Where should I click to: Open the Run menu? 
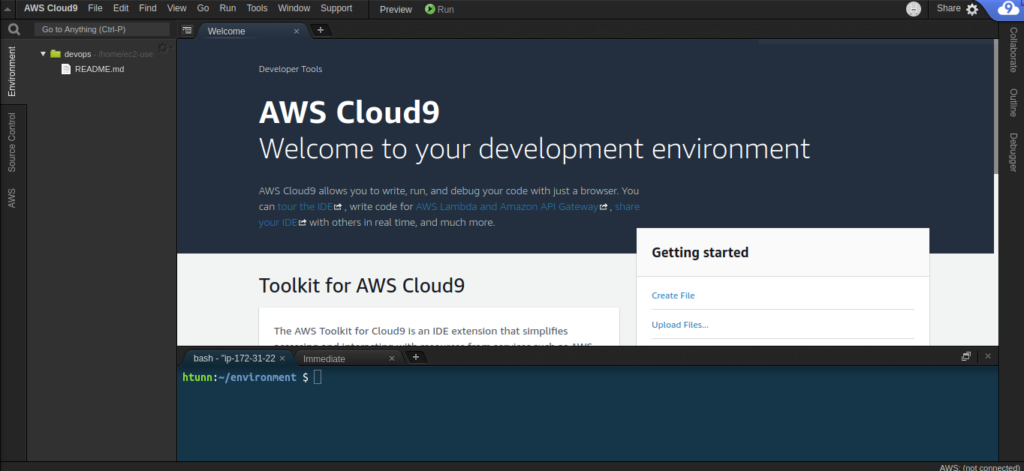tap(228, 8)
